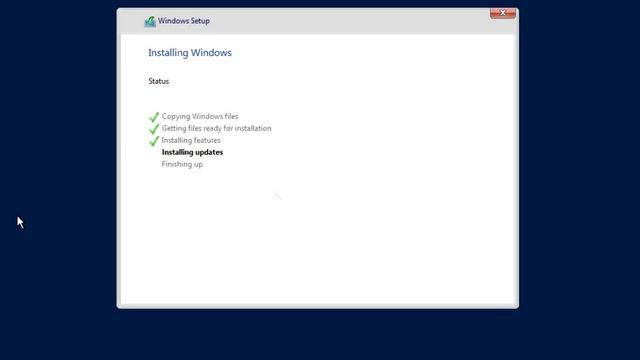The width and height of the screenshot is (640, 360).
Task: Click the 'Finishing up' step text
Action: pyautogui.click(x=182, y=164)
